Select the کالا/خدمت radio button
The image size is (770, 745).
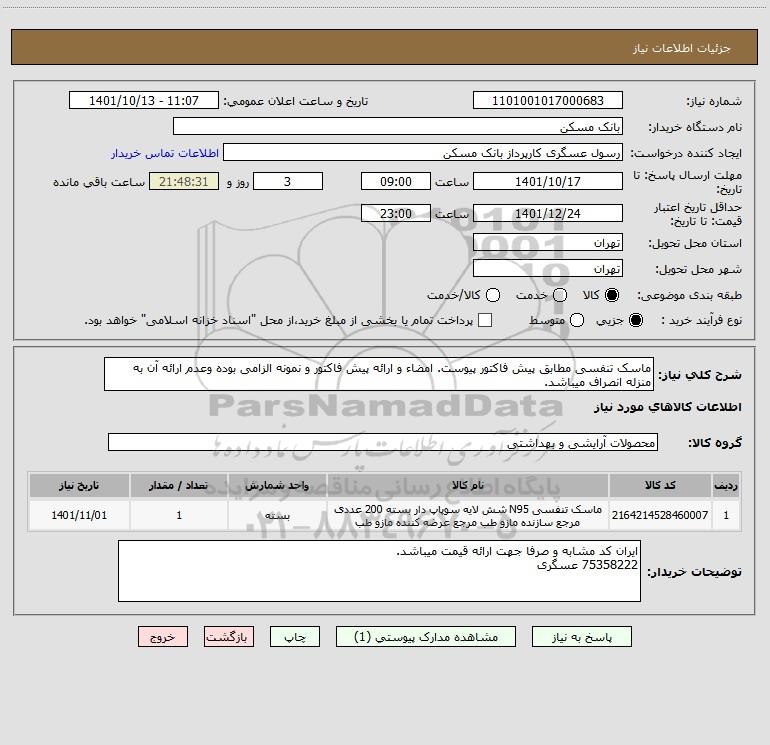click(x=493, y=295)
